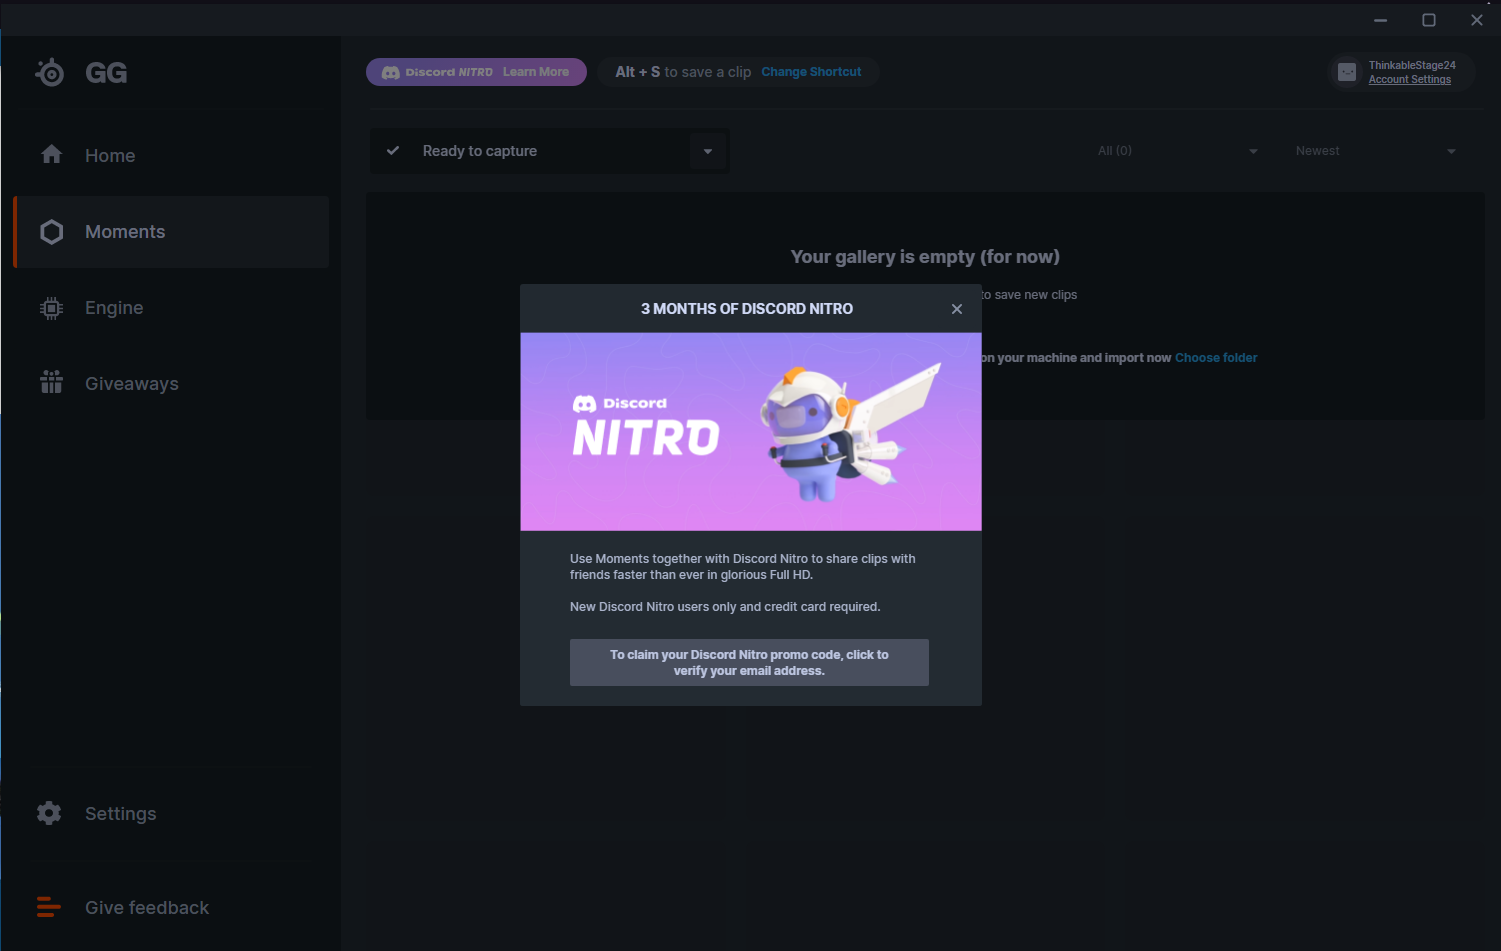Click the Discord logo in the Nitro pill
This screenshot has height=951, width=1501.
(x=391, y=72)
